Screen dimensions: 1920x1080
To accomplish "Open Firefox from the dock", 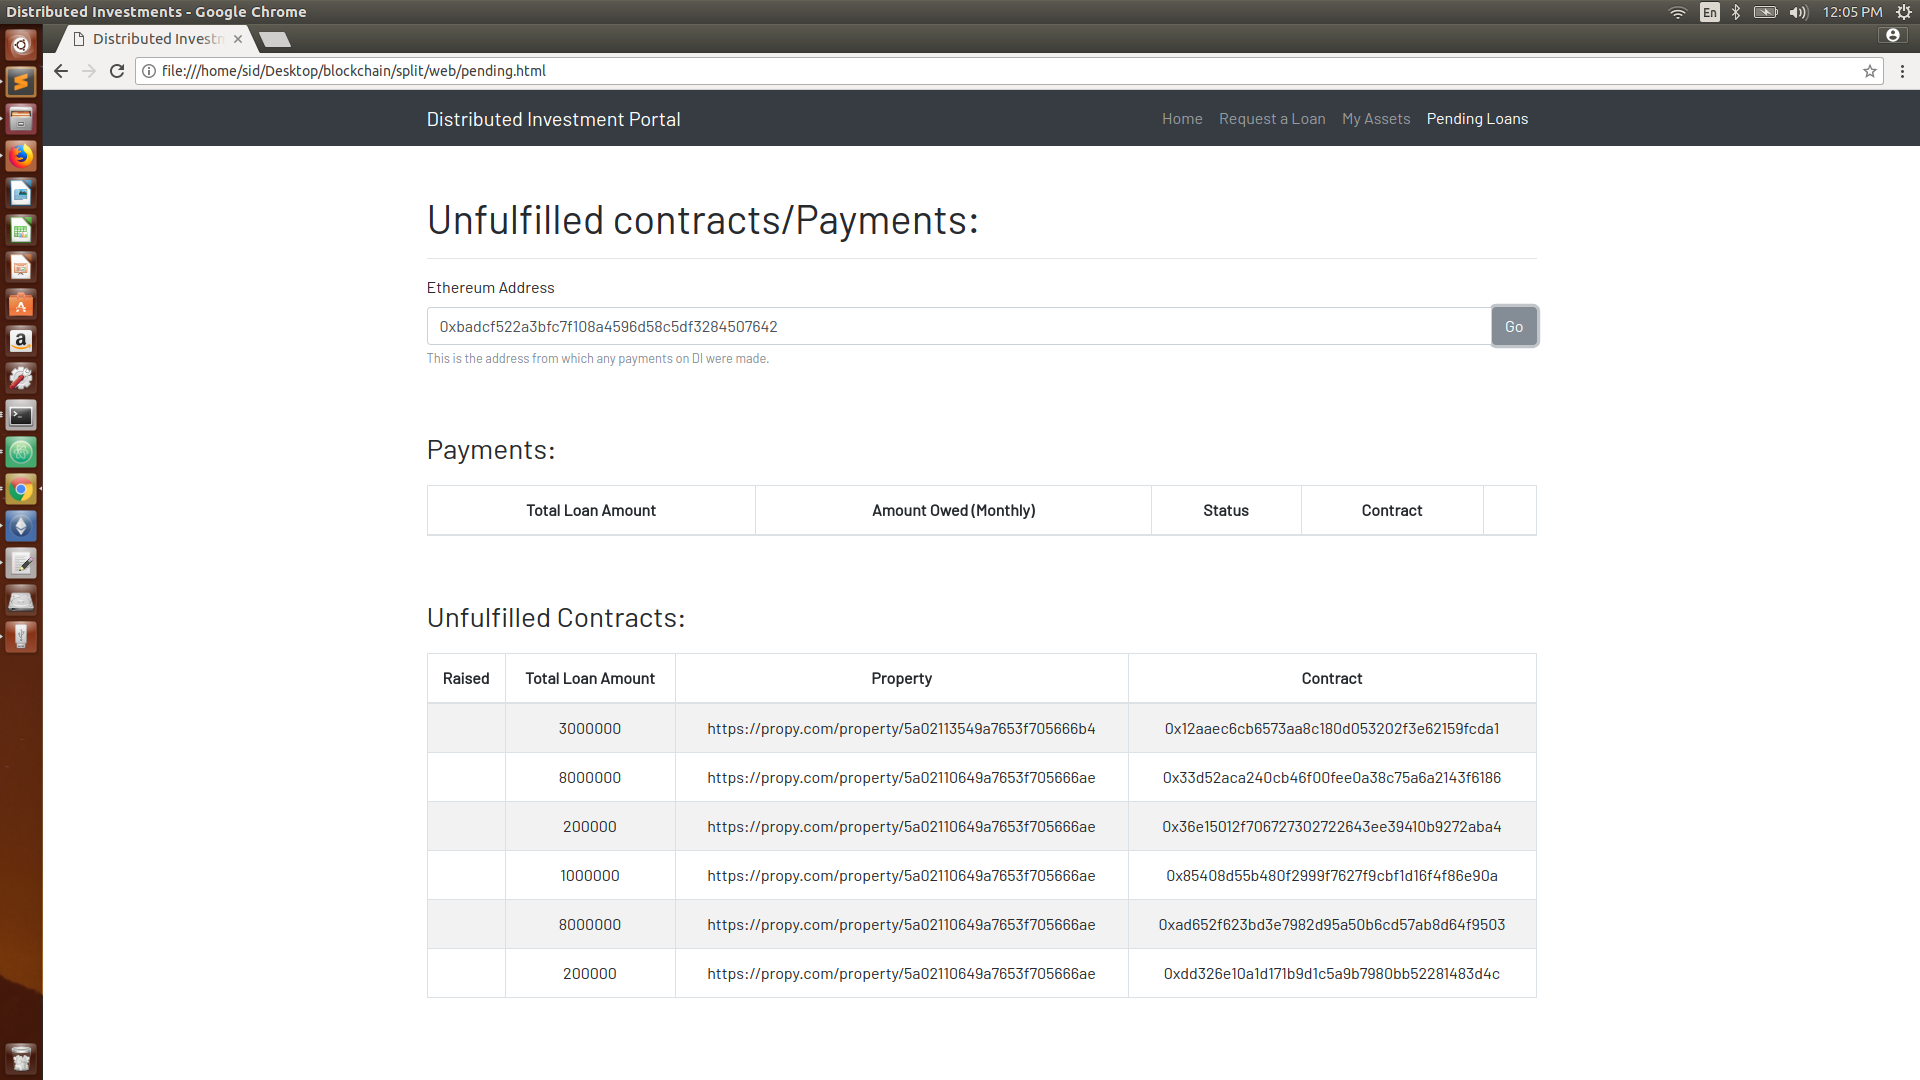I will [x=21, y=156].
